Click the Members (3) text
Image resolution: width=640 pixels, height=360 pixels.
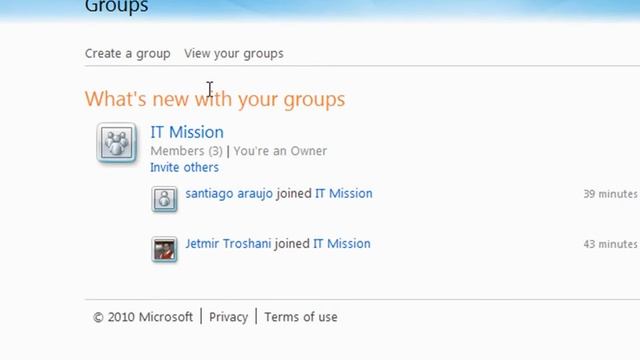pyautogui.click(x=187, y=151)
